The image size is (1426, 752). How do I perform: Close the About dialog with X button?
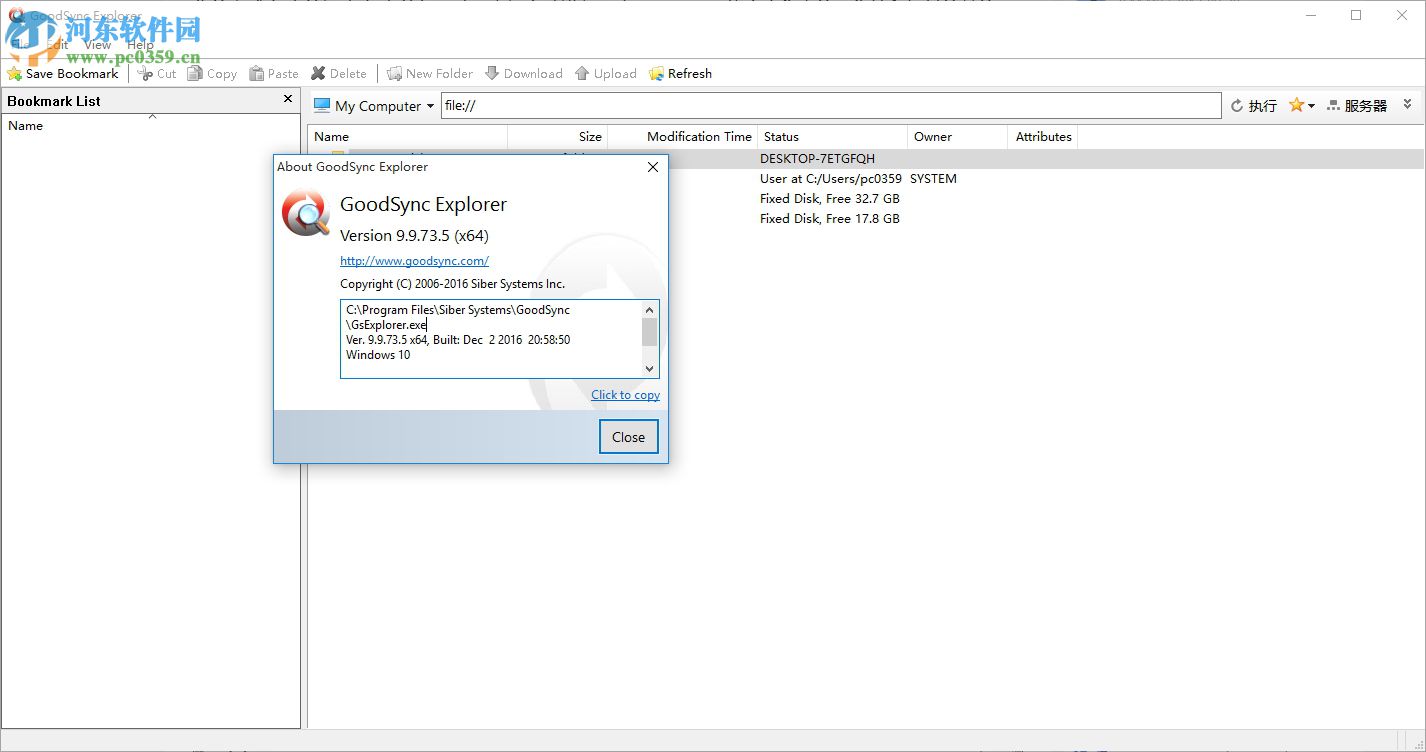tap(653, 167)
